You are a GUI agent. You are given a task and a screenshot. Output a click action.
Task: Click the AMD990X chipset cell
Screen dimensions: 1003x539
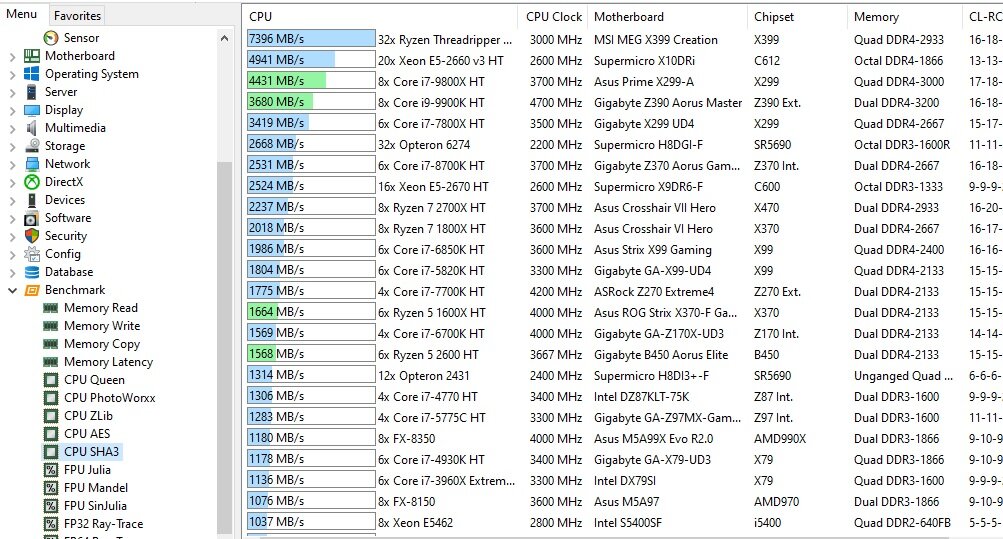pyautogui.click(x=780, y=439)
